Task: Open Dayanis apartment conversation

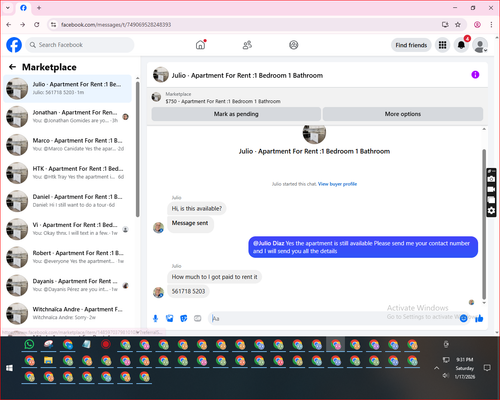Action: (68, 285)
